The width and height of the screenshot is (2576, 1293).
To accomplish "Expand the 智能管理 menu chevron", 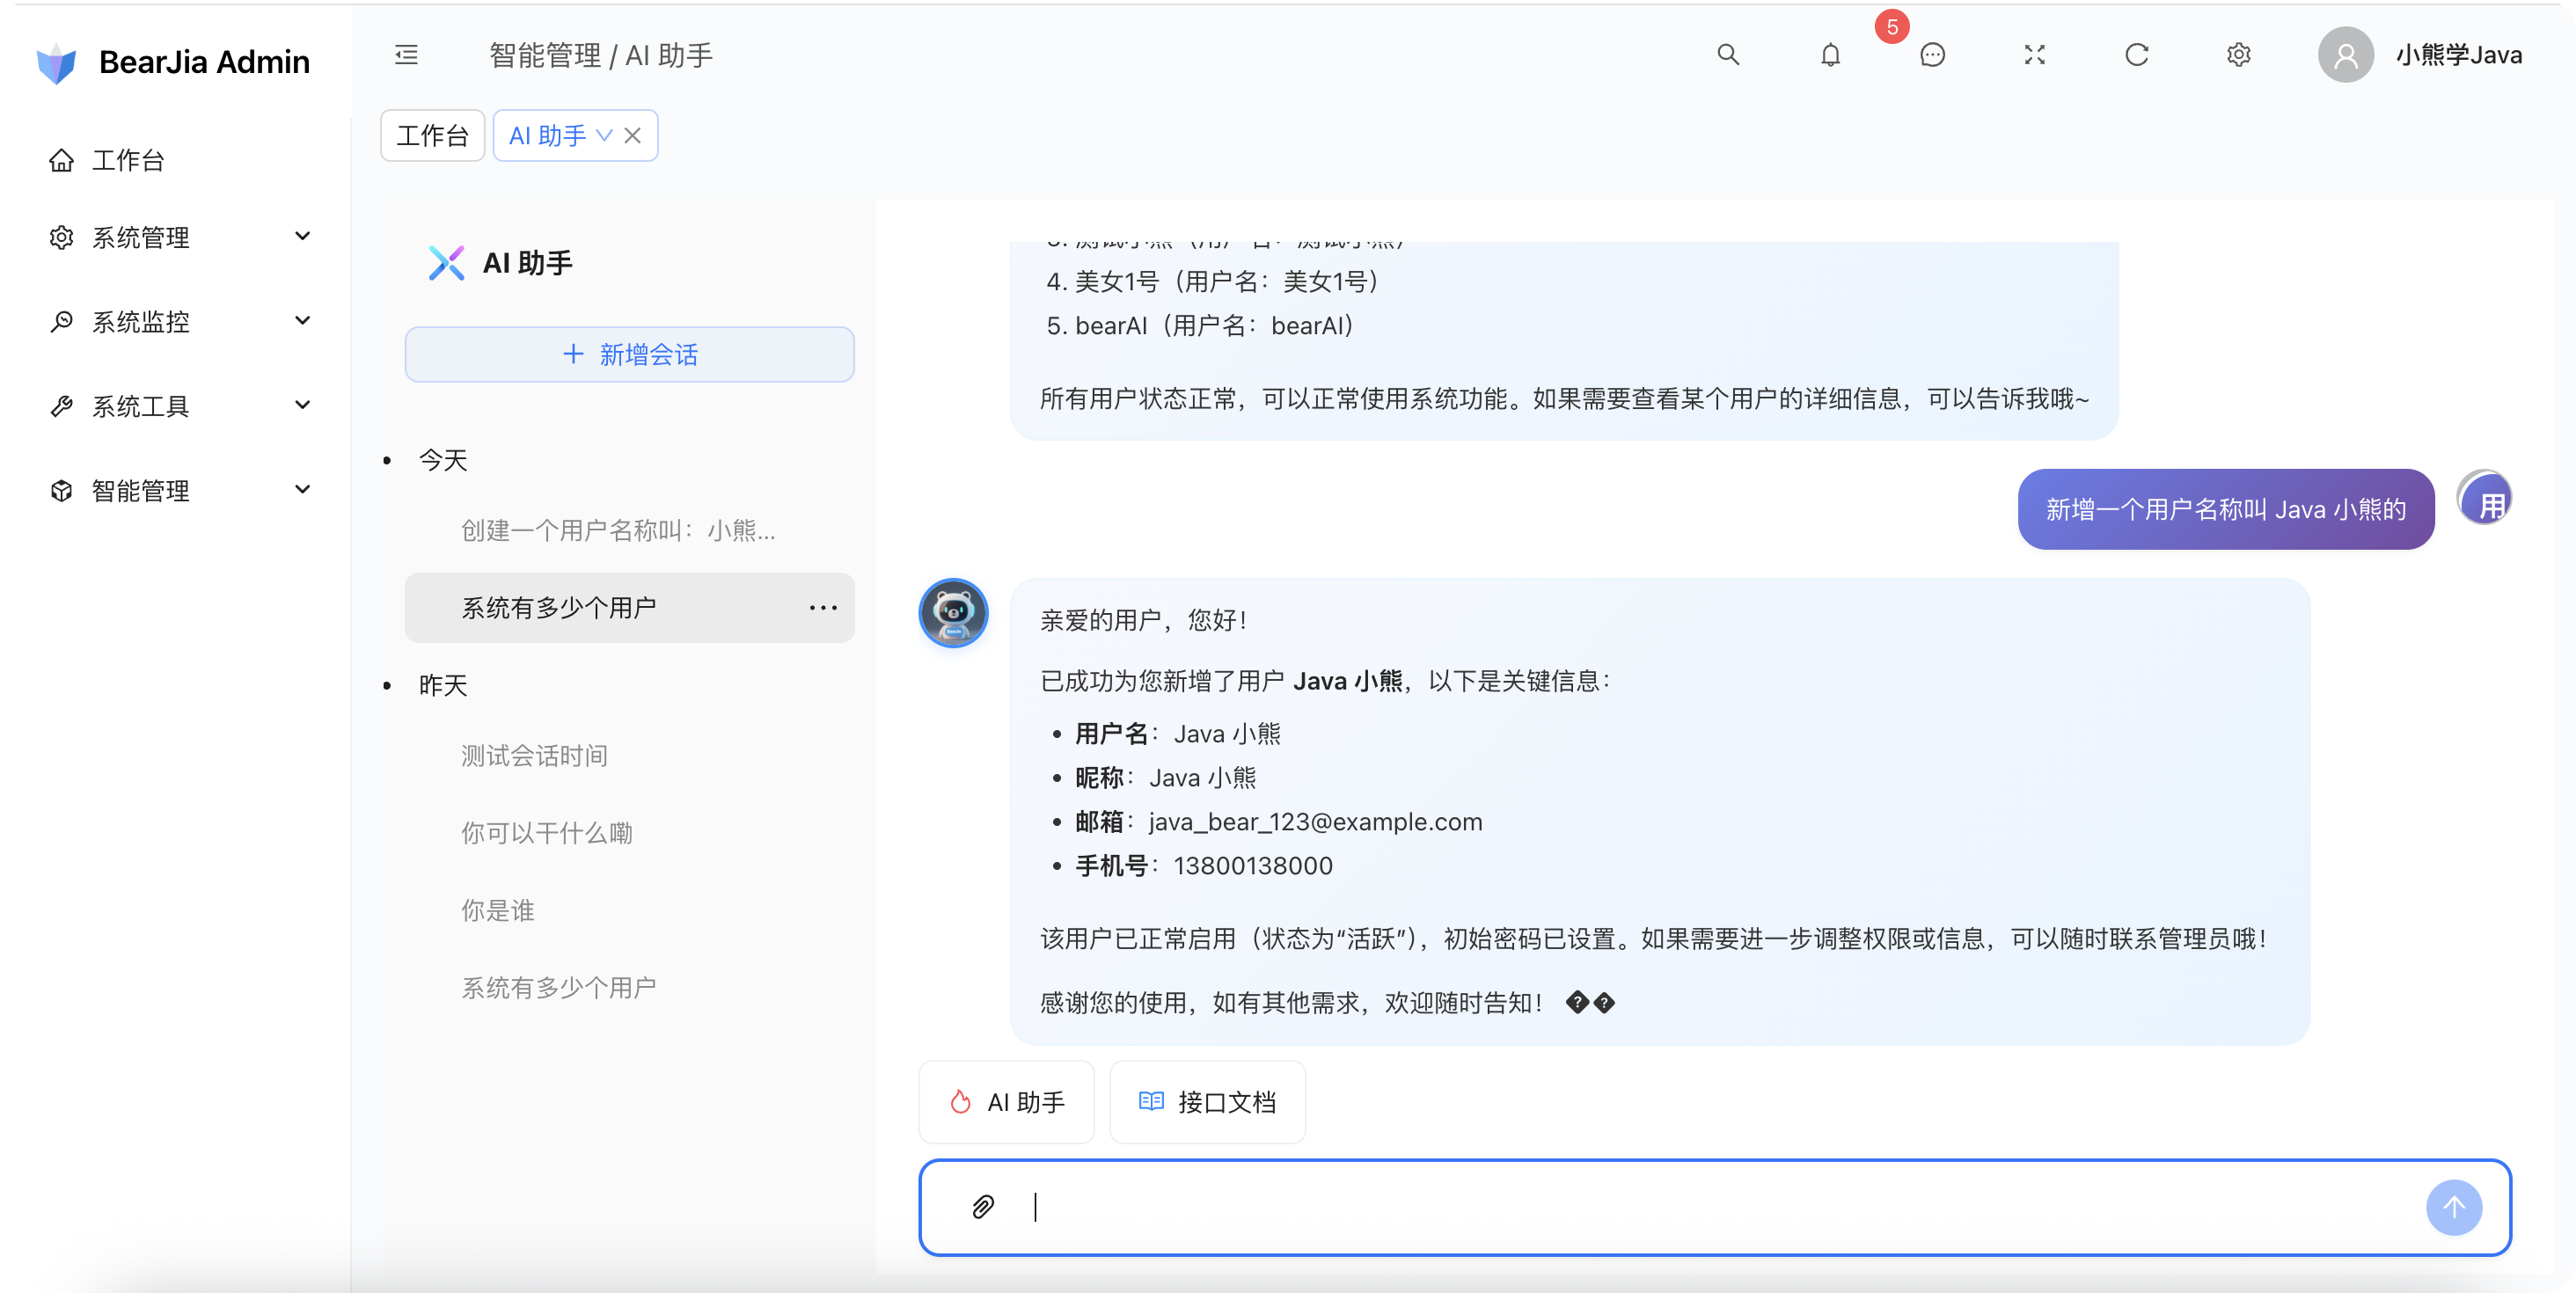I will coord(303,489).
